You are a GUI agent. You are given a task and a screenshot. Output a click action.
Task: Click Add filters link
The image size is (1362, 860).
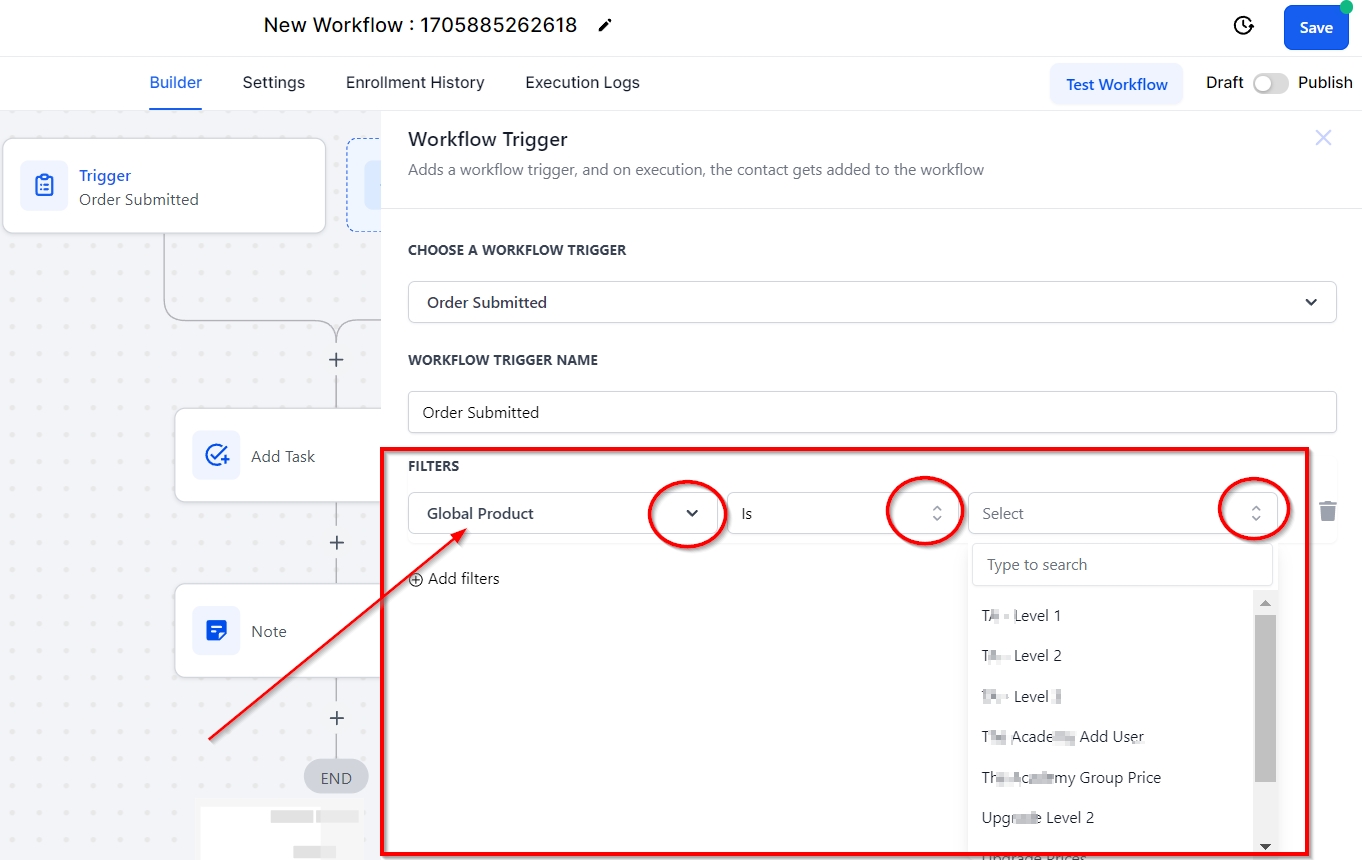click(454, 579)
